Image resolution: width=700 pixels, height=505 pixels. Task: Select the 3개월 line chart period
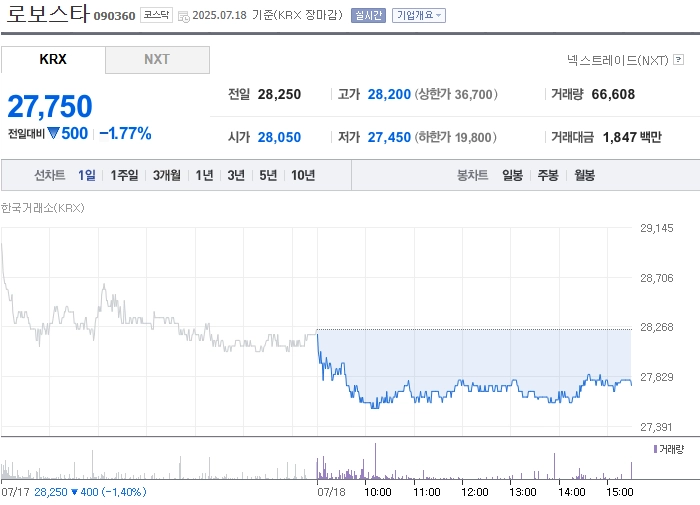coord(167,175)
